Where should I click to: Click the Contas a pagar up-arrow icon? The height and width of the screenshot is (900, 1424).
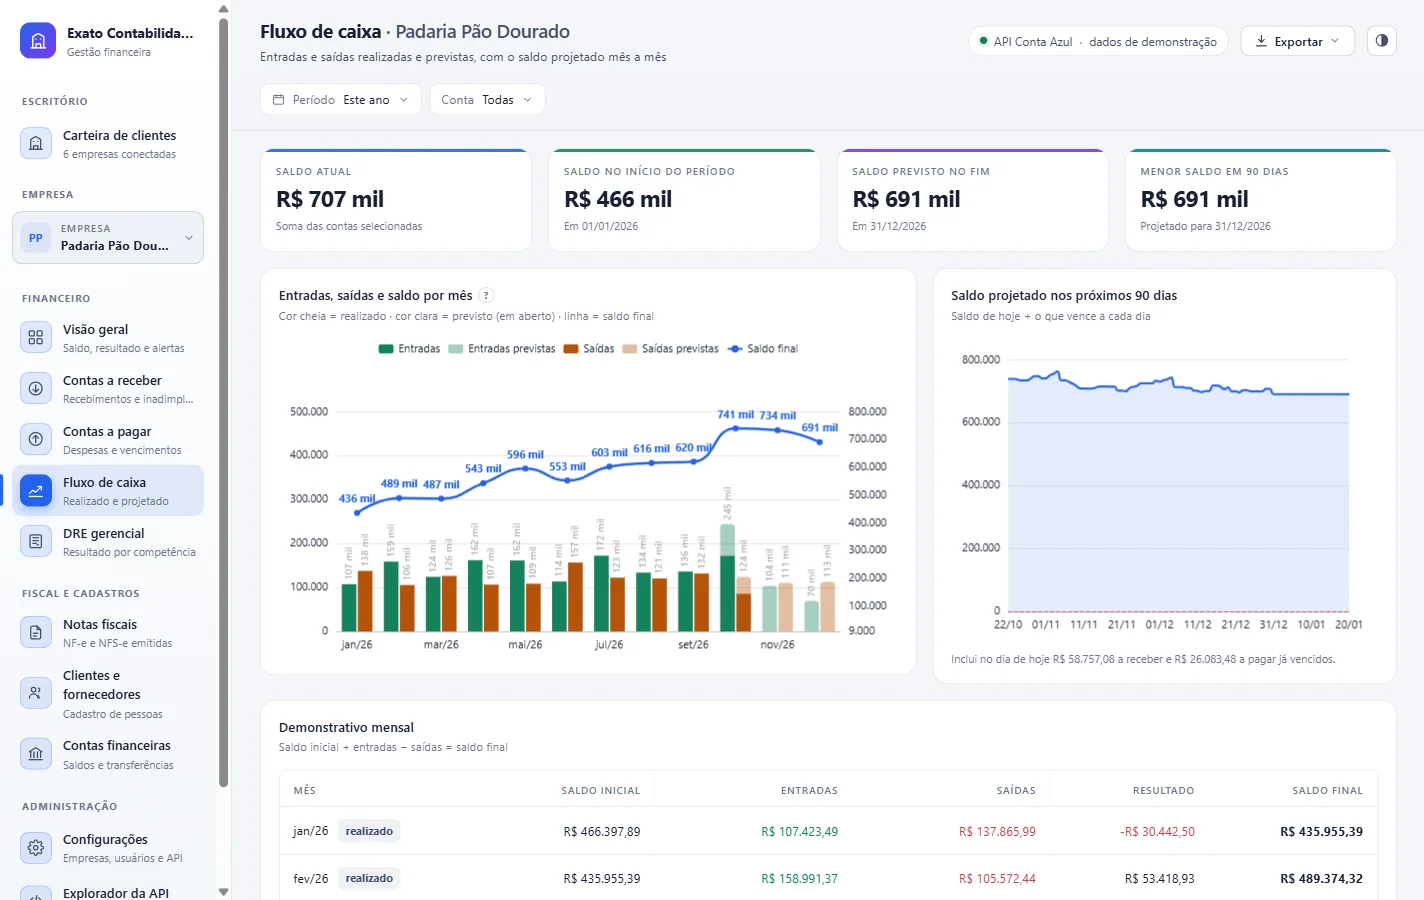click(x=36, y=439)
